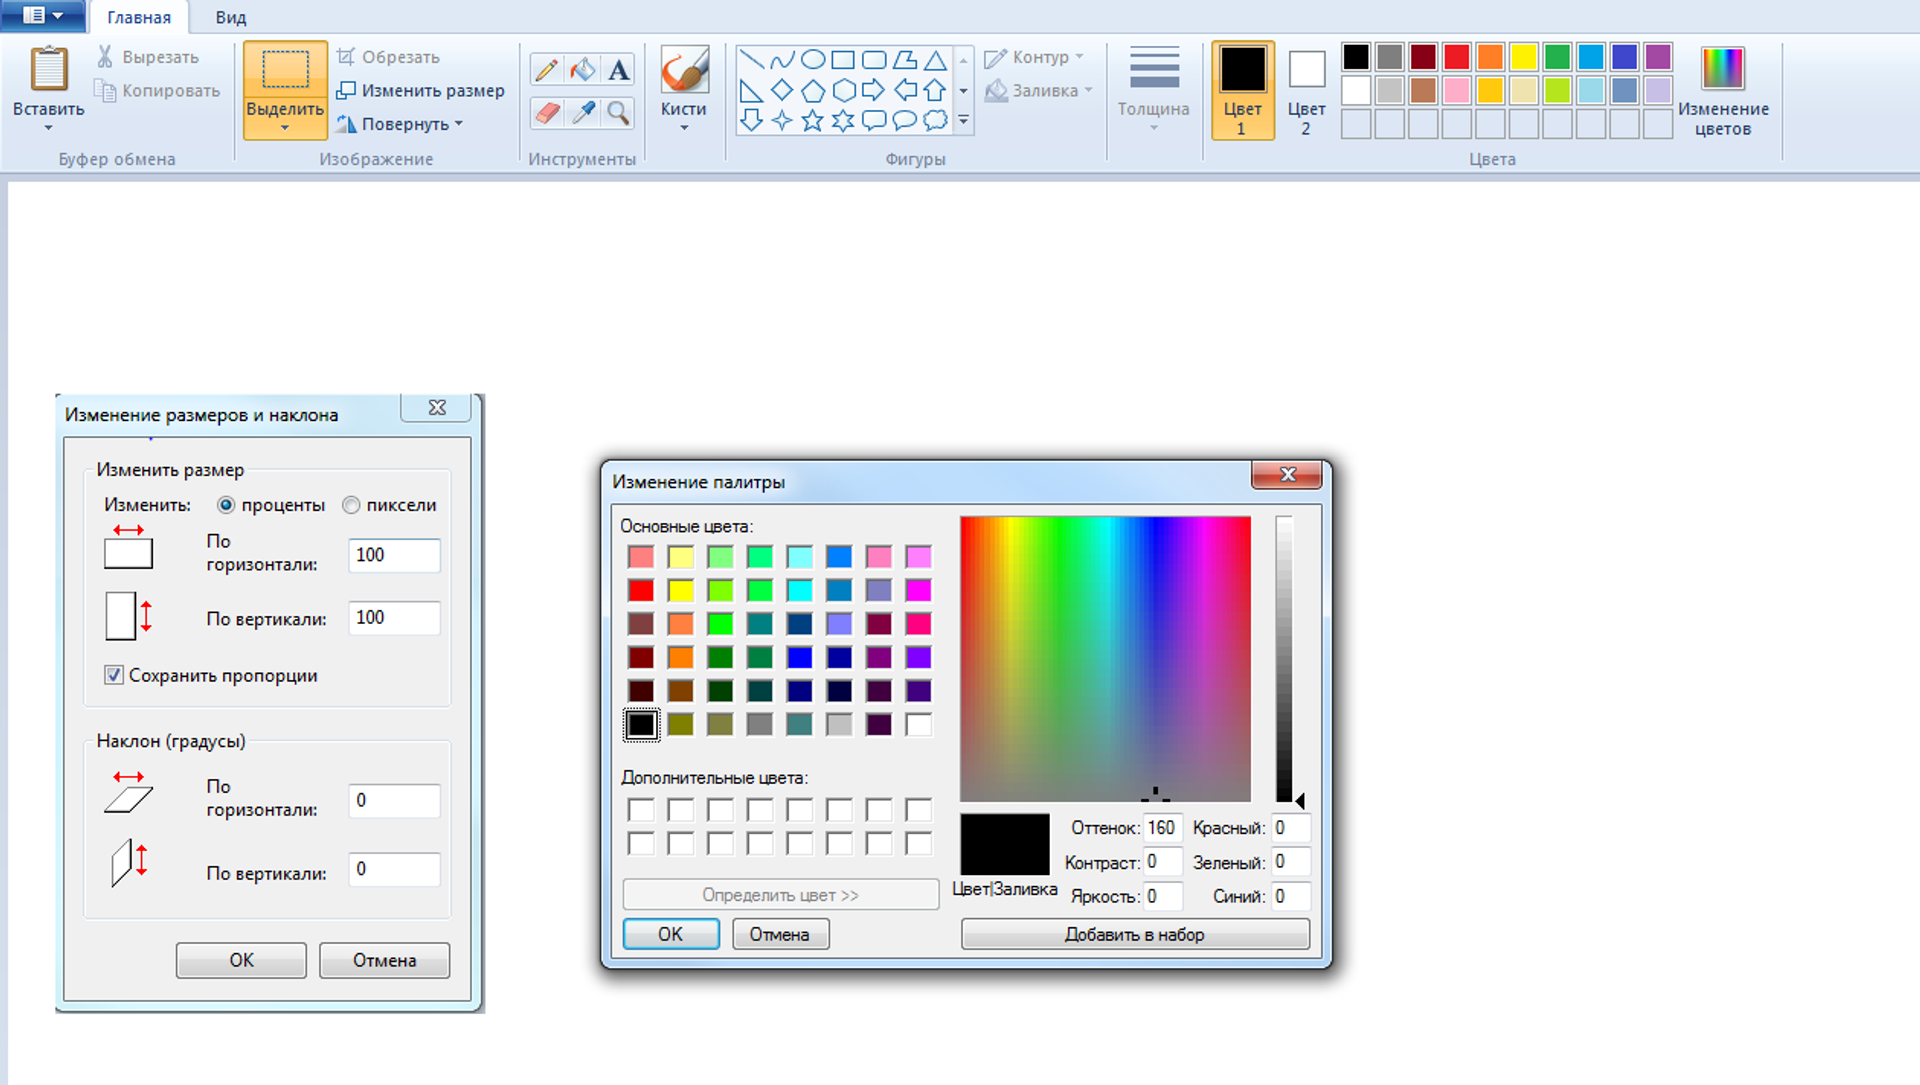Viewport: 1920px width, 1085px height.
Task: Select the Eraser tool
Action: tap(546, 112)
